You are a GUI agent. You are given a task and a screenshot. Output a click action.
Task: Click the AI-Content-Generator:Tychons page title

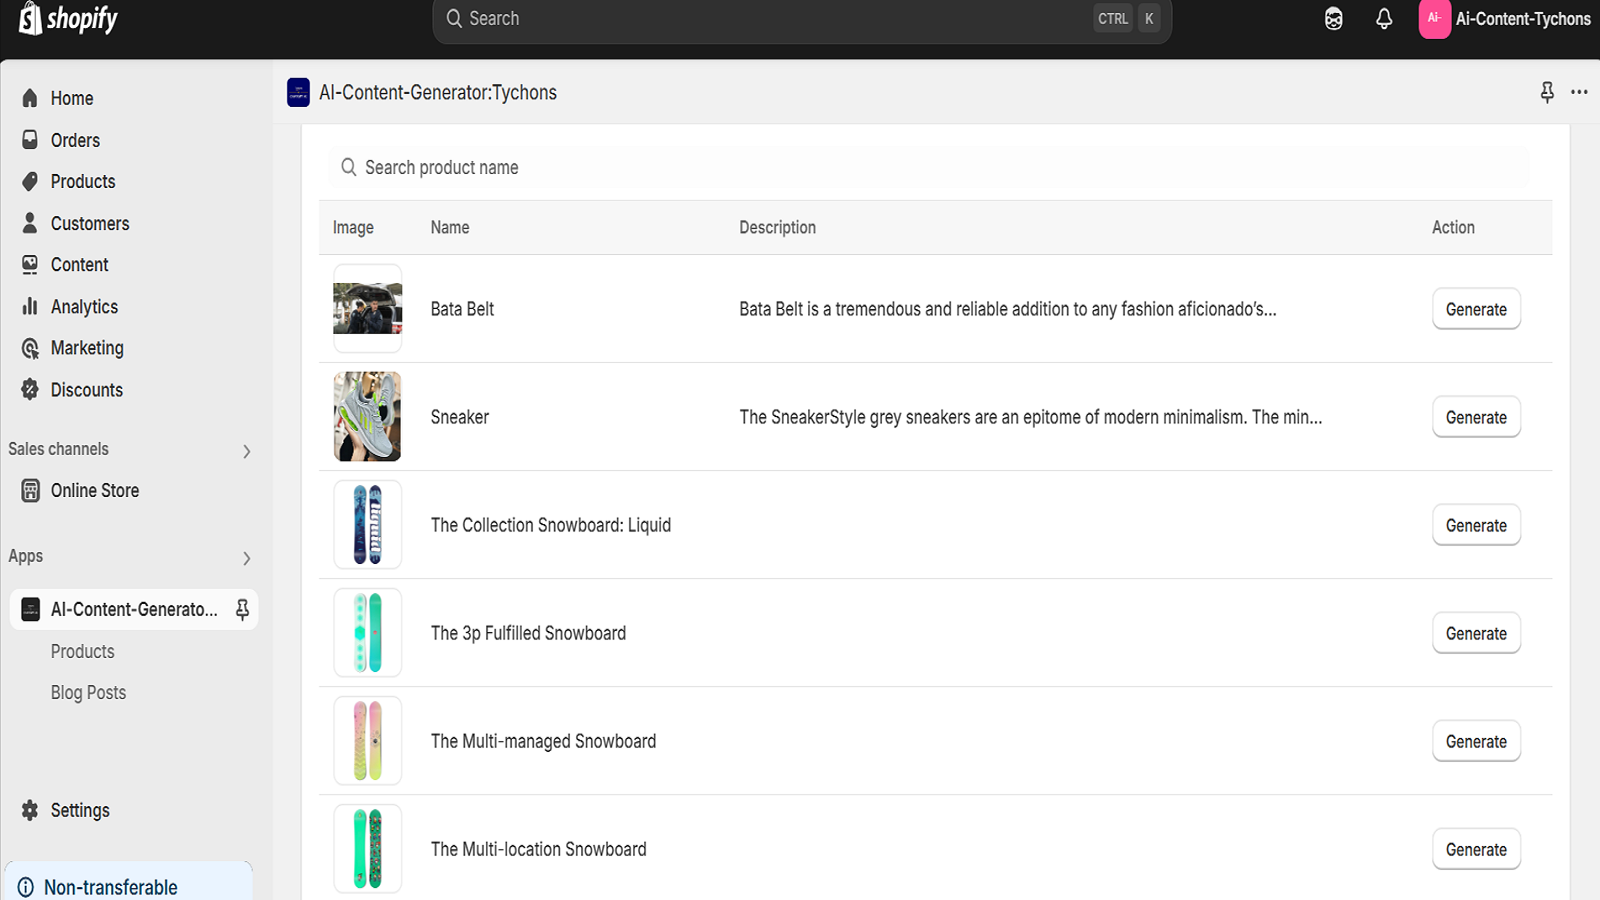(438, 92)
